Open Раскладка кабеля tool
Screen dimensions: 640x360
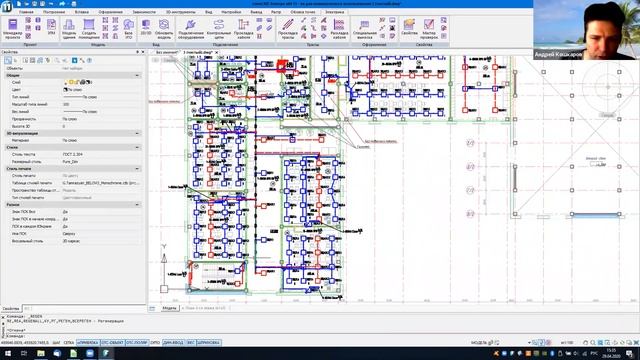click(339, 29)
